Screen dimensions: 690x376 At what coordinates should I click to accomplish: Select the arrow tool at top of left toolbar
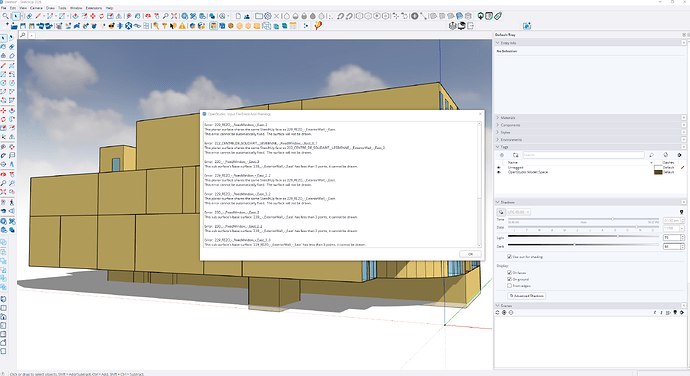point(4,38)
